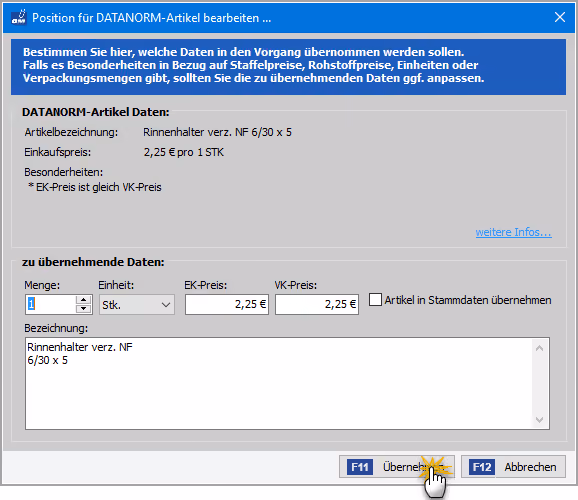Increase Menge with the up arrow
This screenshot has width=578, height=500.
pyautogui.click(x=84, y=300)
